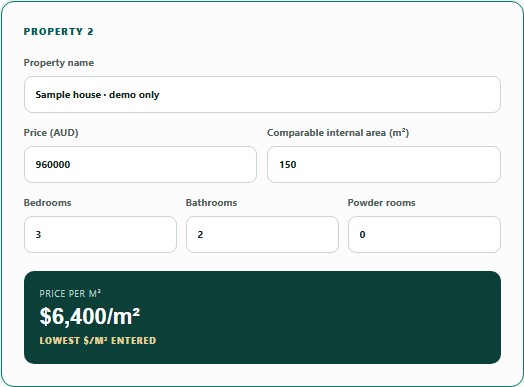Click the Bathrooms label
This screenshot has width=524, height=387.
(x=211, y=203)
